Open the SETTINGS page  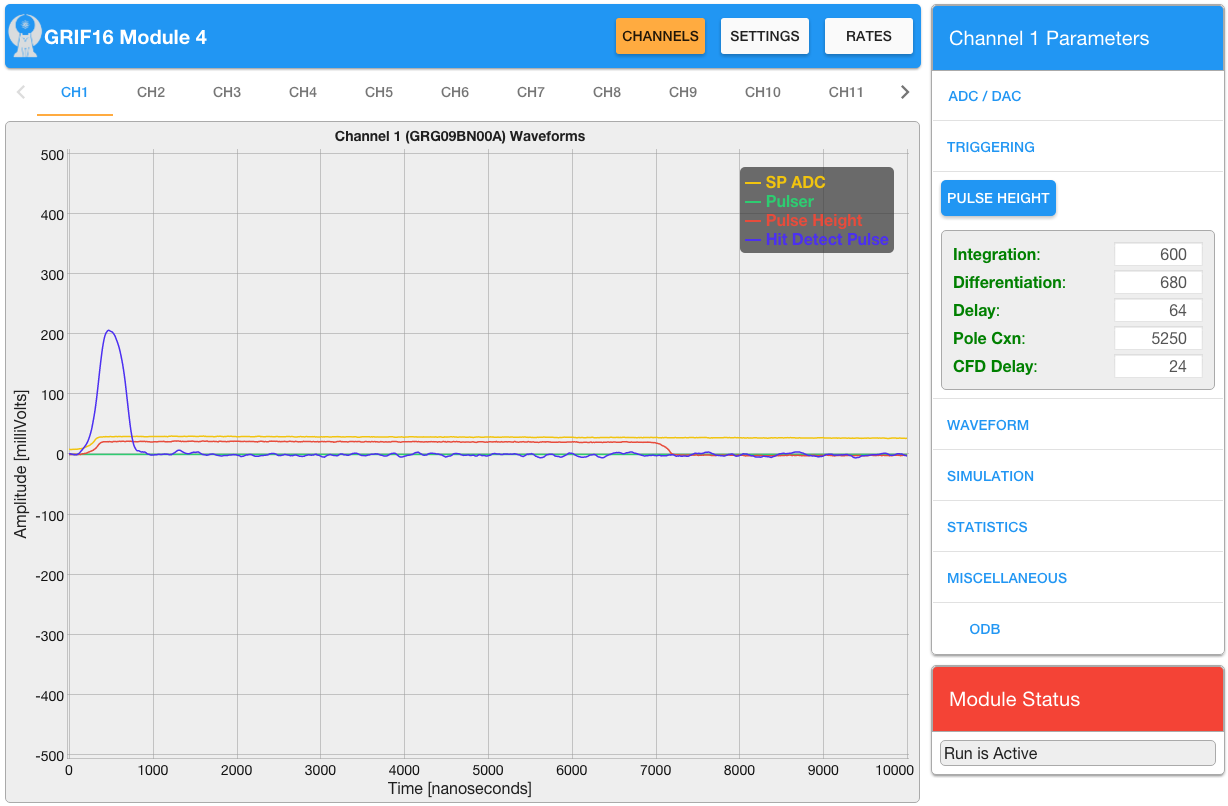(x=764, y=36)
